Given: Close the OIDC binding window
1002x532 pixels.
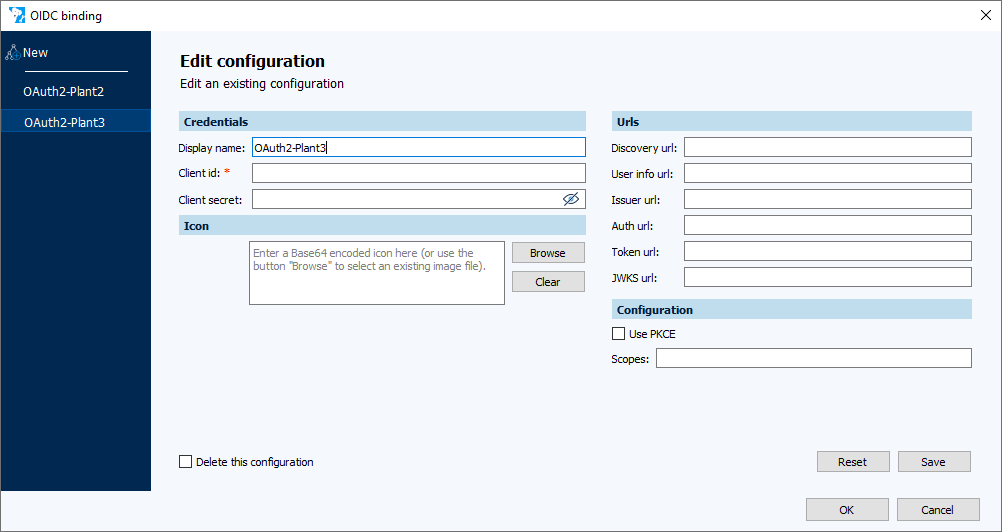Looking at the screenshot, I should coord(985,15).
